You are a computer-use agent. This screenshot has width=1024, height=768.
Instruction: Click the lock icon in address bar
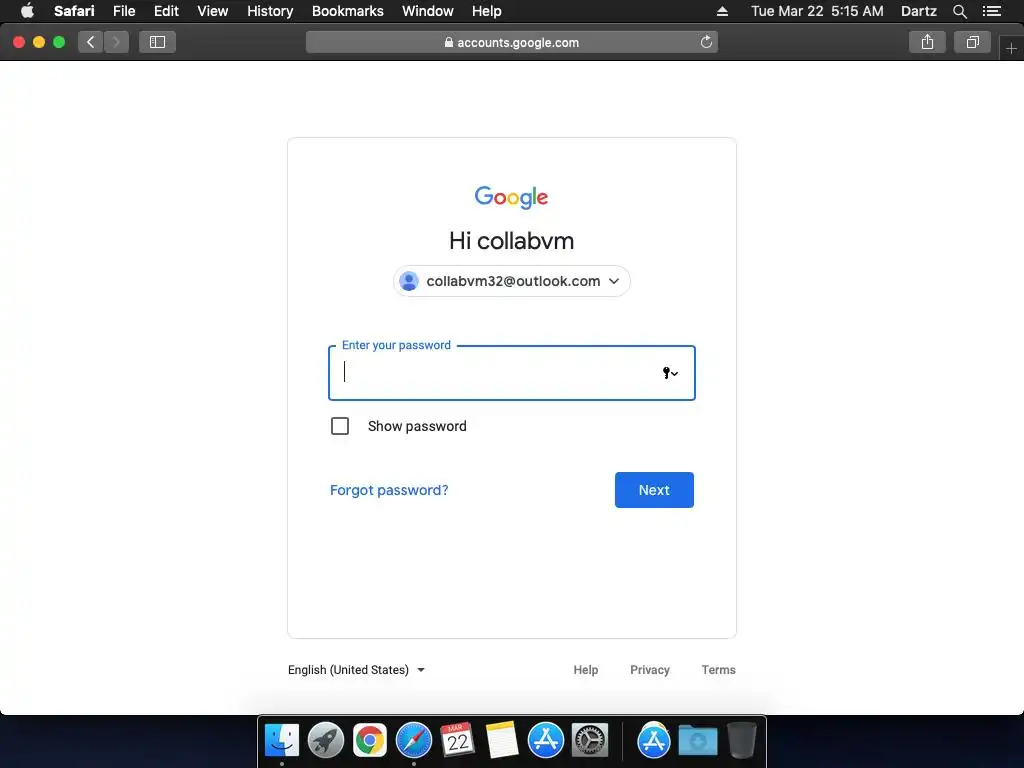point(449,42)
